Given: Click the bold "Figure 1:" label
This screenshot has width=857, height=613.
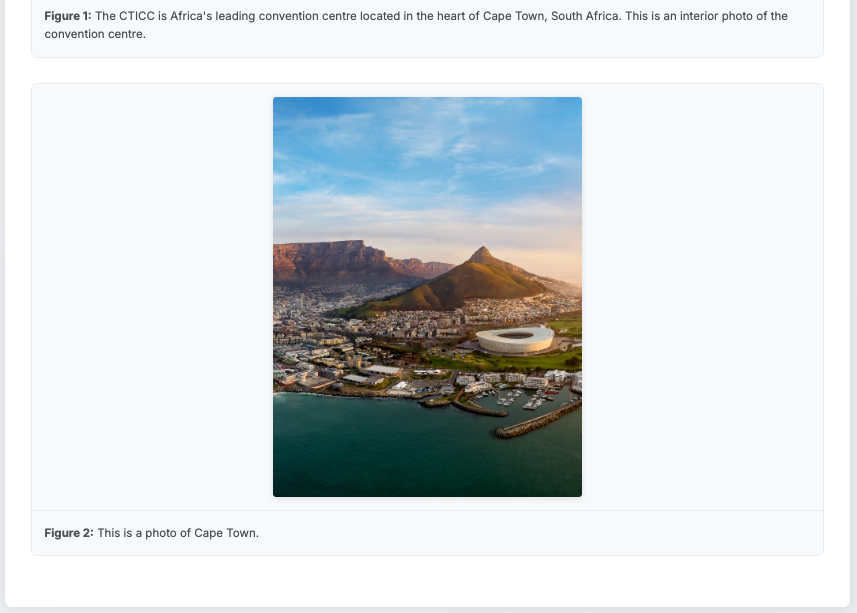Looking at the screenshot, I should (68, 16).
